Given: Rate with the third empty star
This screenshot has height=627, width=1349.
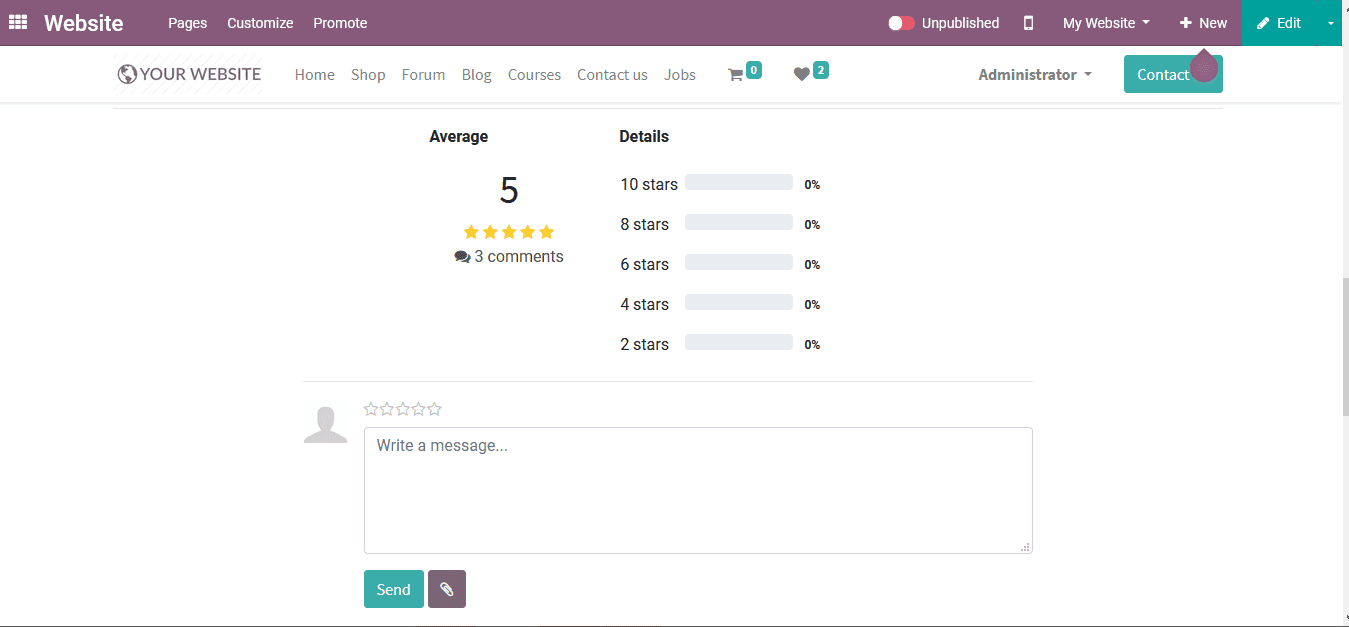Looking at the screenshot, I should (403, 409).
